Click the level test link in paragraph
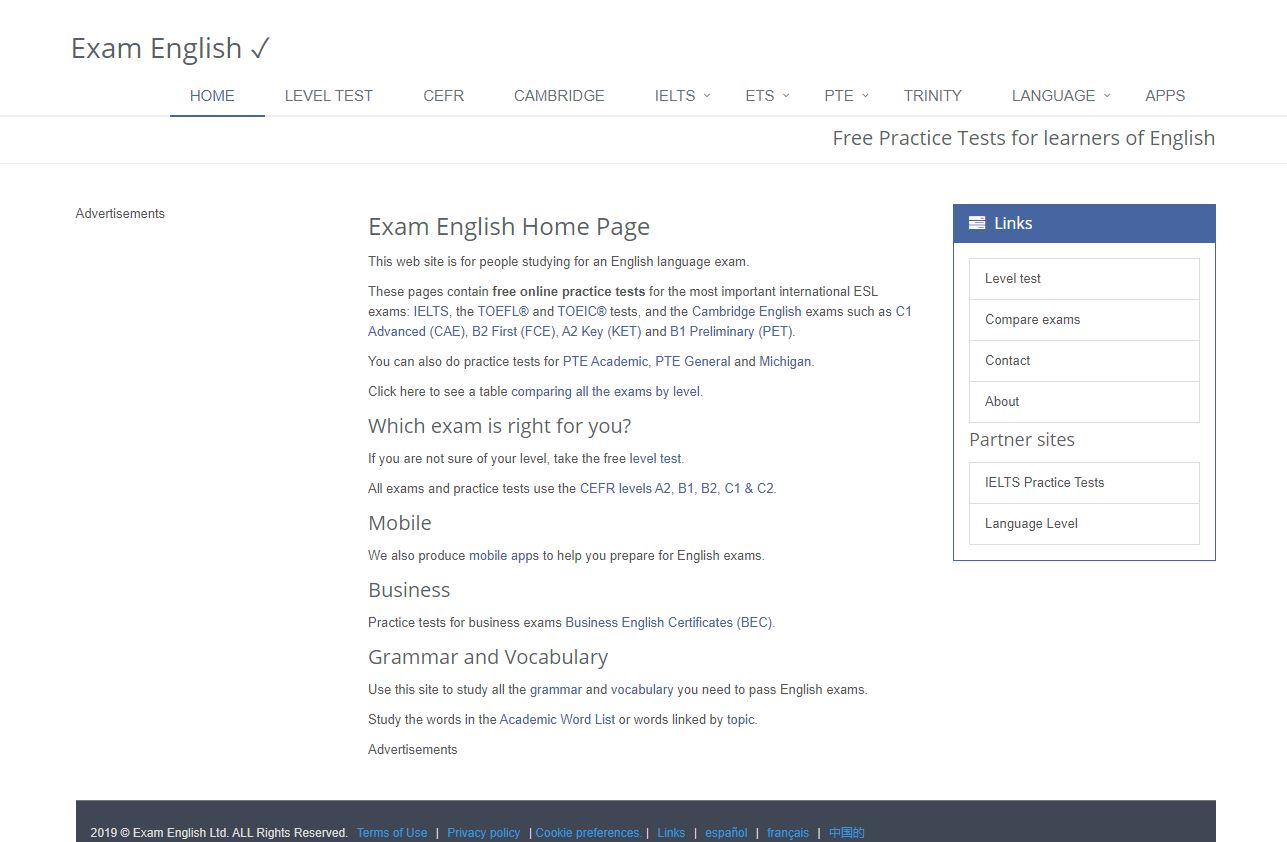The image size is (1287, 842). 655,458
